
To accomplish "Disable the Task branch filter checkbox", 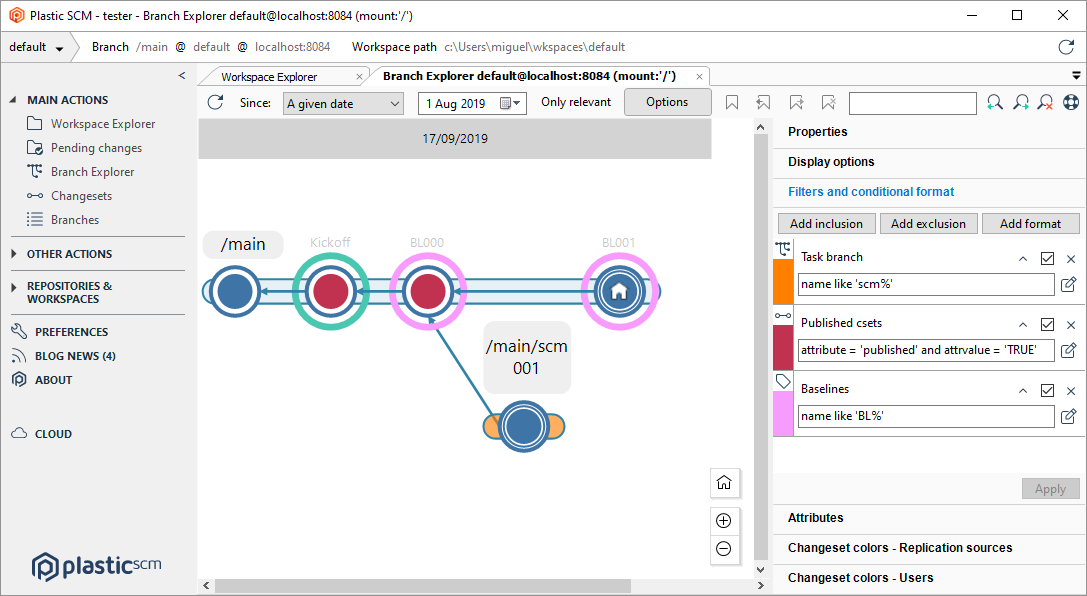I will click(x=1047, y=258).
